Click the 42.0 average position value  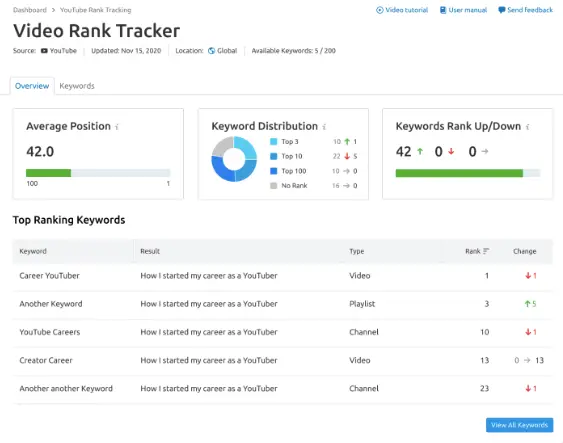tap(40, 151)
